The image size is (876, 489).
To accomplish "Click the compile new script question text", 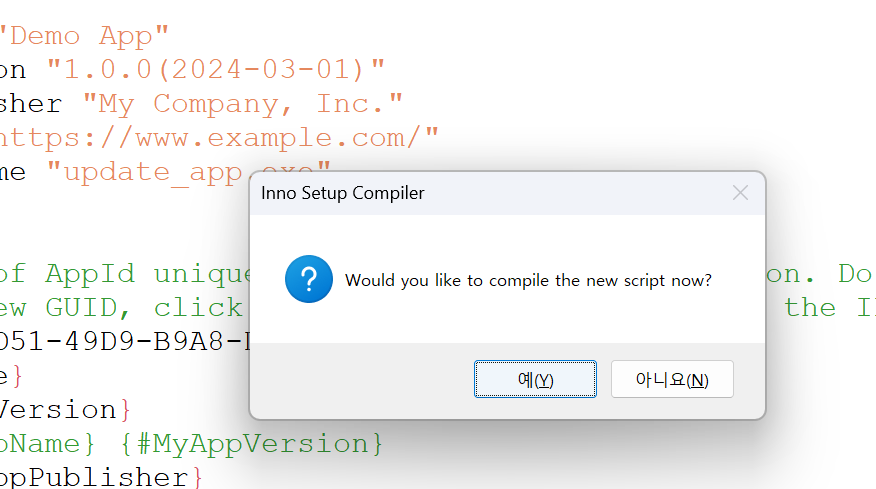I will point(528,280).
